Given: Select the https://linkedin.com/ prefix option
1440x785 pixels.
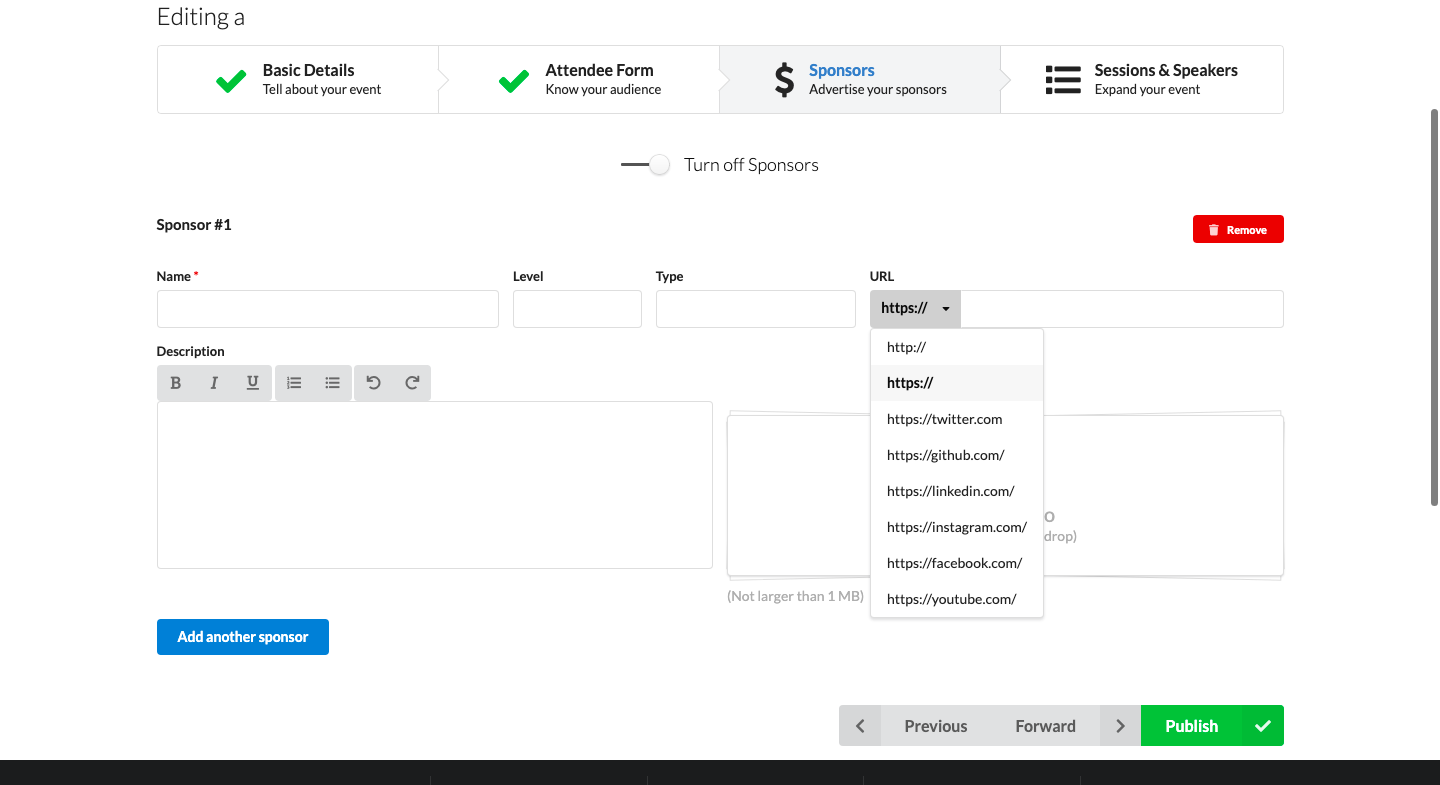Looking at the screenshot, I should coord(957,491).
